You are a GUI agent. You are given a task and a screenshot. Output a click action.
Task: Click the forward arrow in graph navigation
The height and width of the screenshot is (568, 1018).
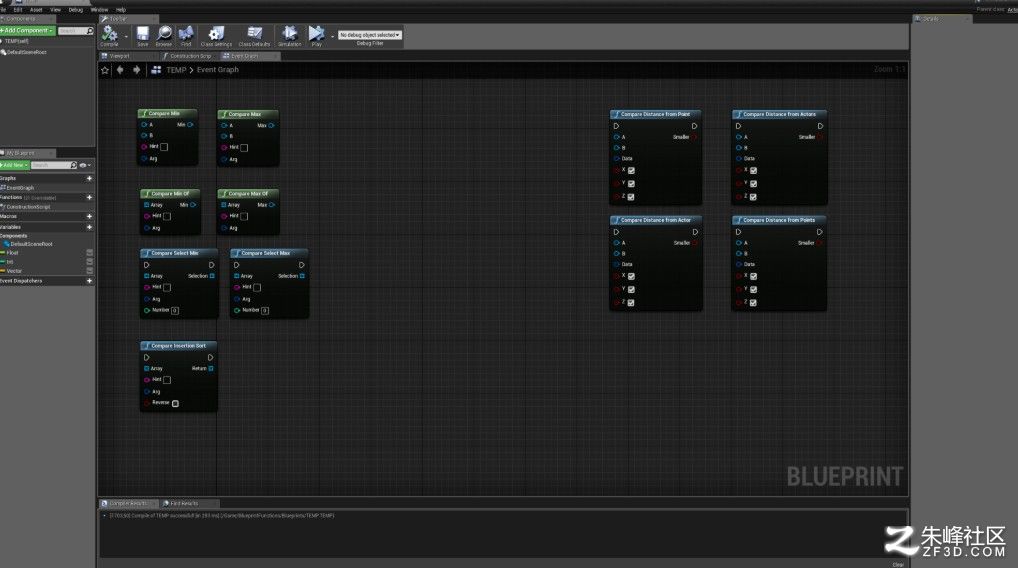(136, 70)
